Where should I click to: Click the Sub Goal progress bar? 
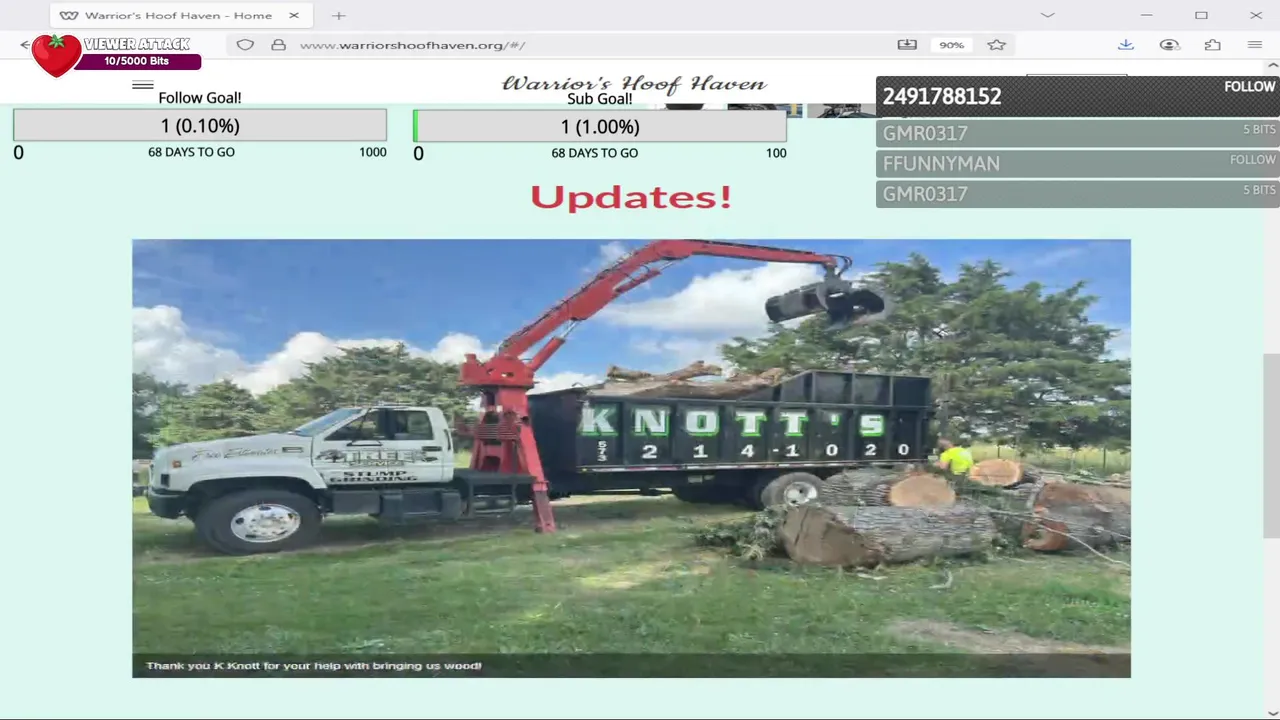click(600, 126)
